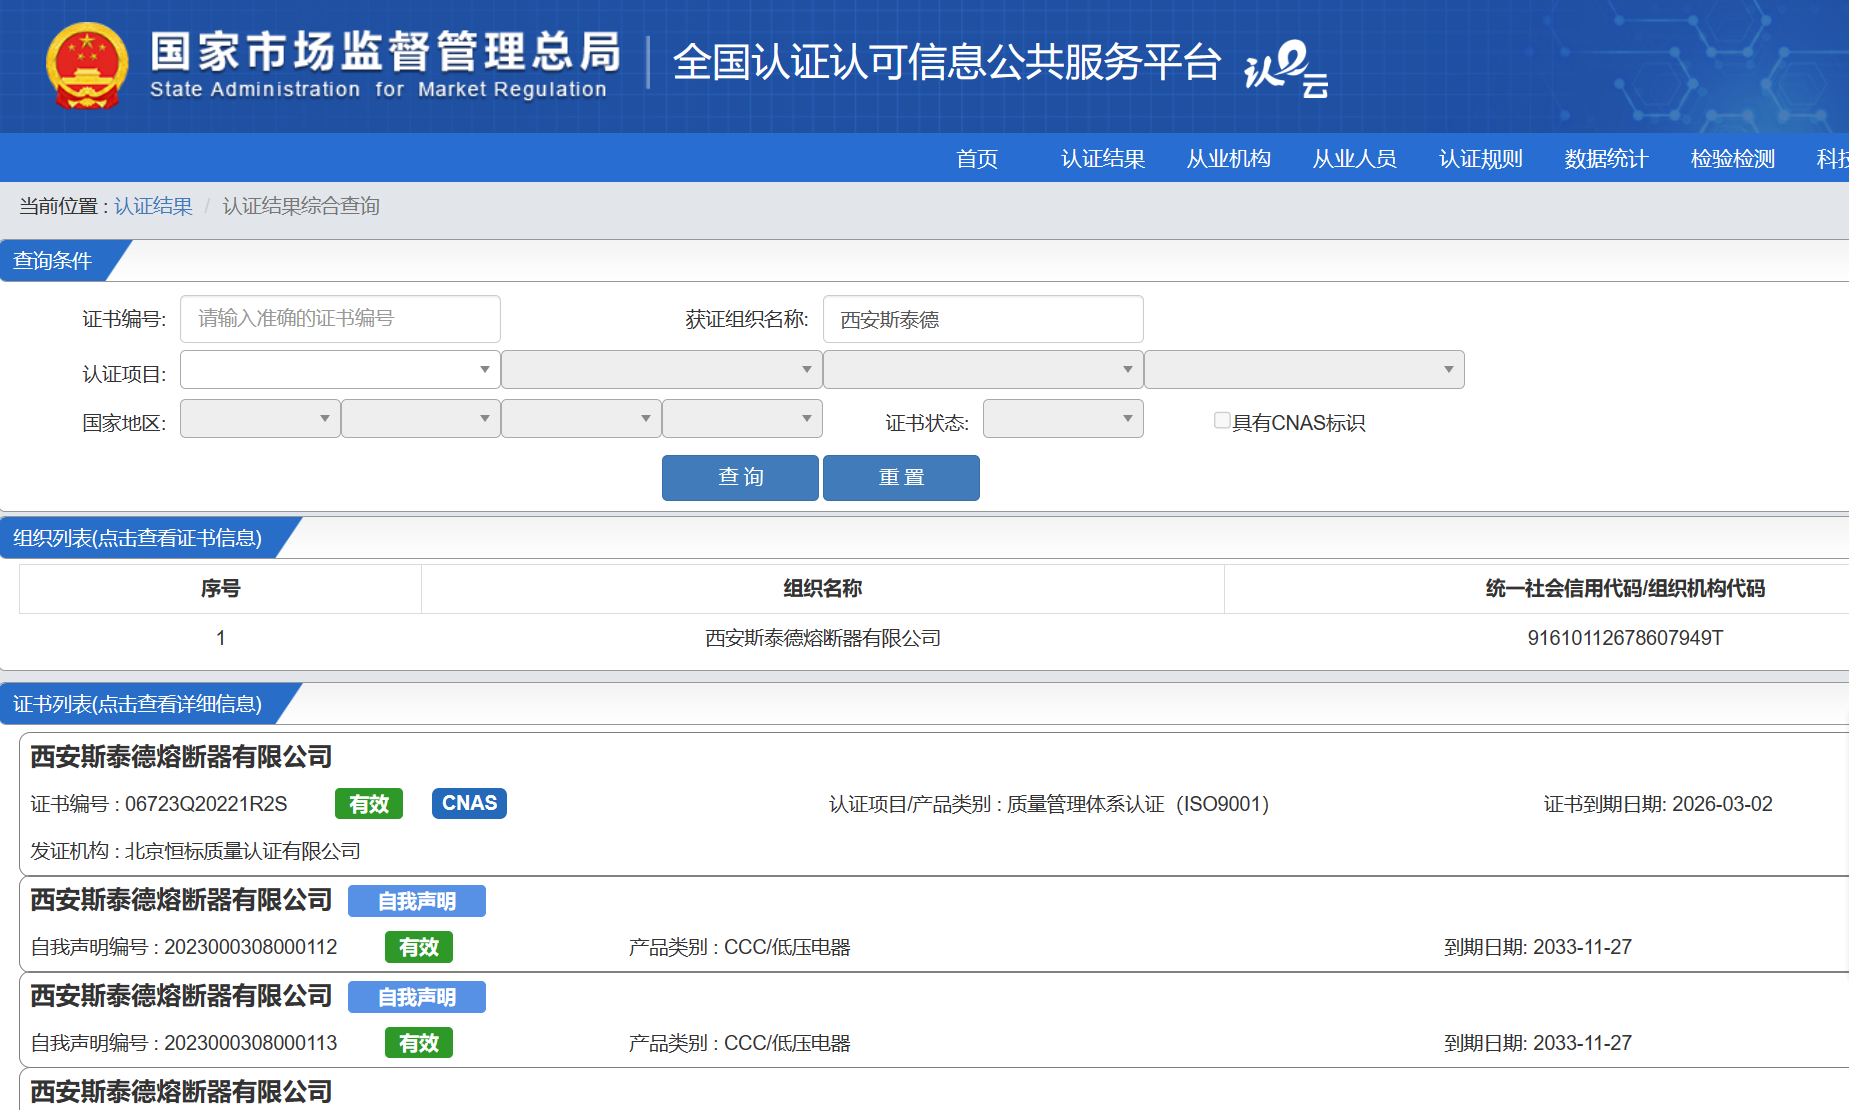
Task: Click the 重置 reset button
Action: pyautogui.click(x=901, y=478)
